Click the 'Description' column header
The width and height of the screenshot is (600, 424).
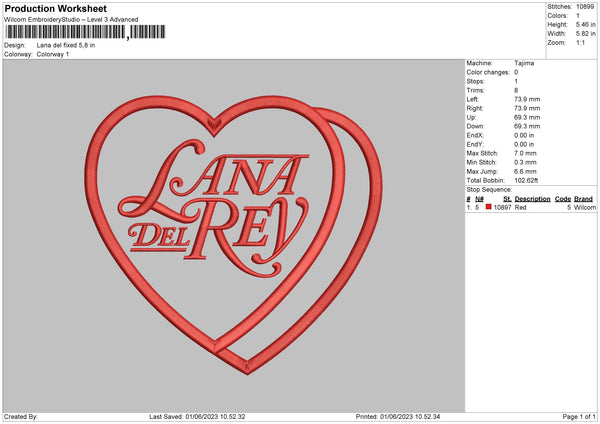pos(532,199)
